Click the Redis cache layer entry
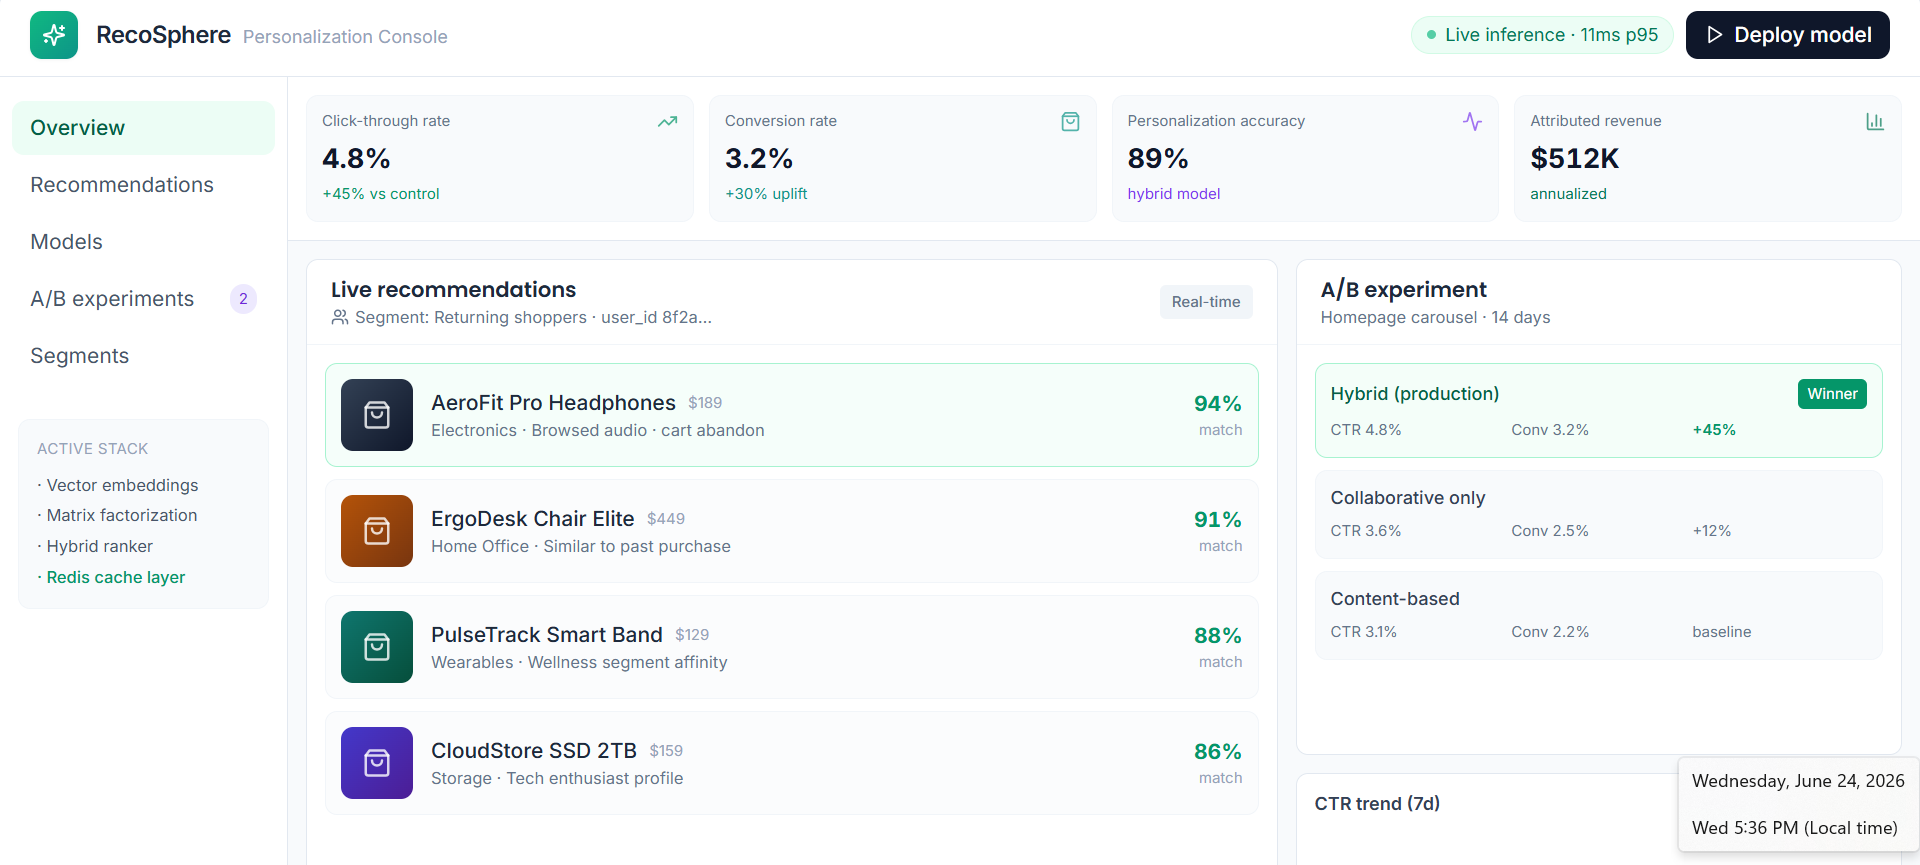 [x=116, y=577]
